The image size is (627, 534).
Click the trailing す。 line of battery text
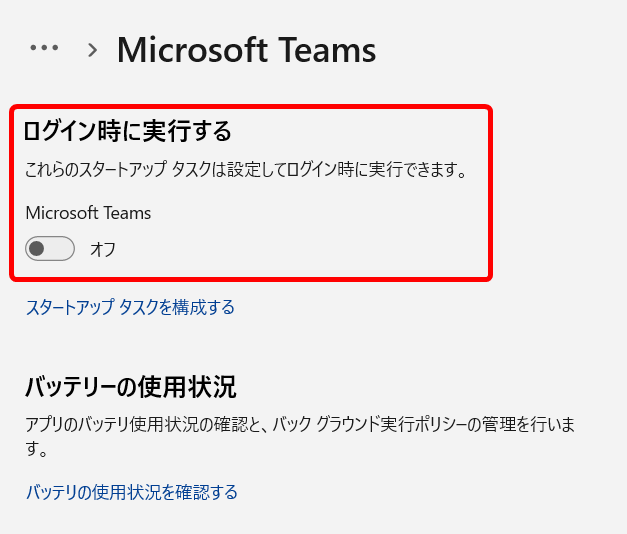(x=36, y=449)
